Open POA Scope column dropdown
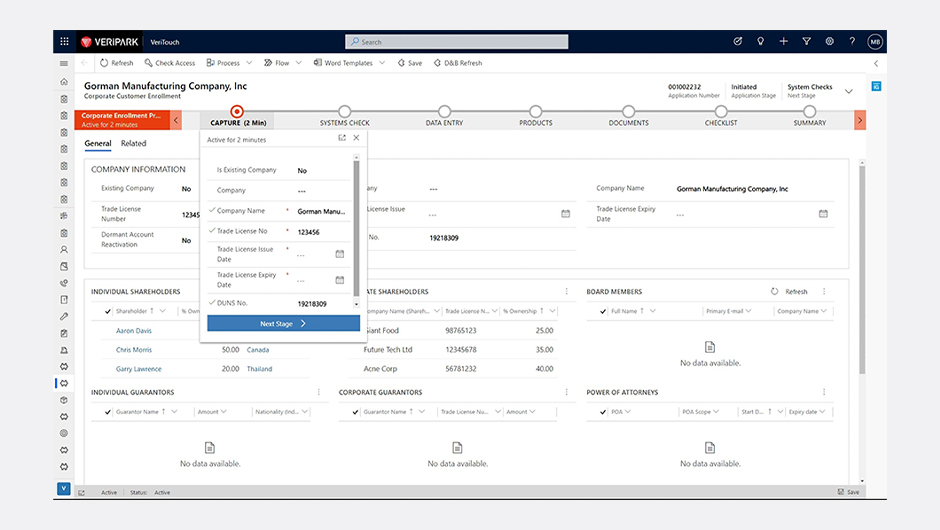This screenshot has height=530, width=940. 716,412
